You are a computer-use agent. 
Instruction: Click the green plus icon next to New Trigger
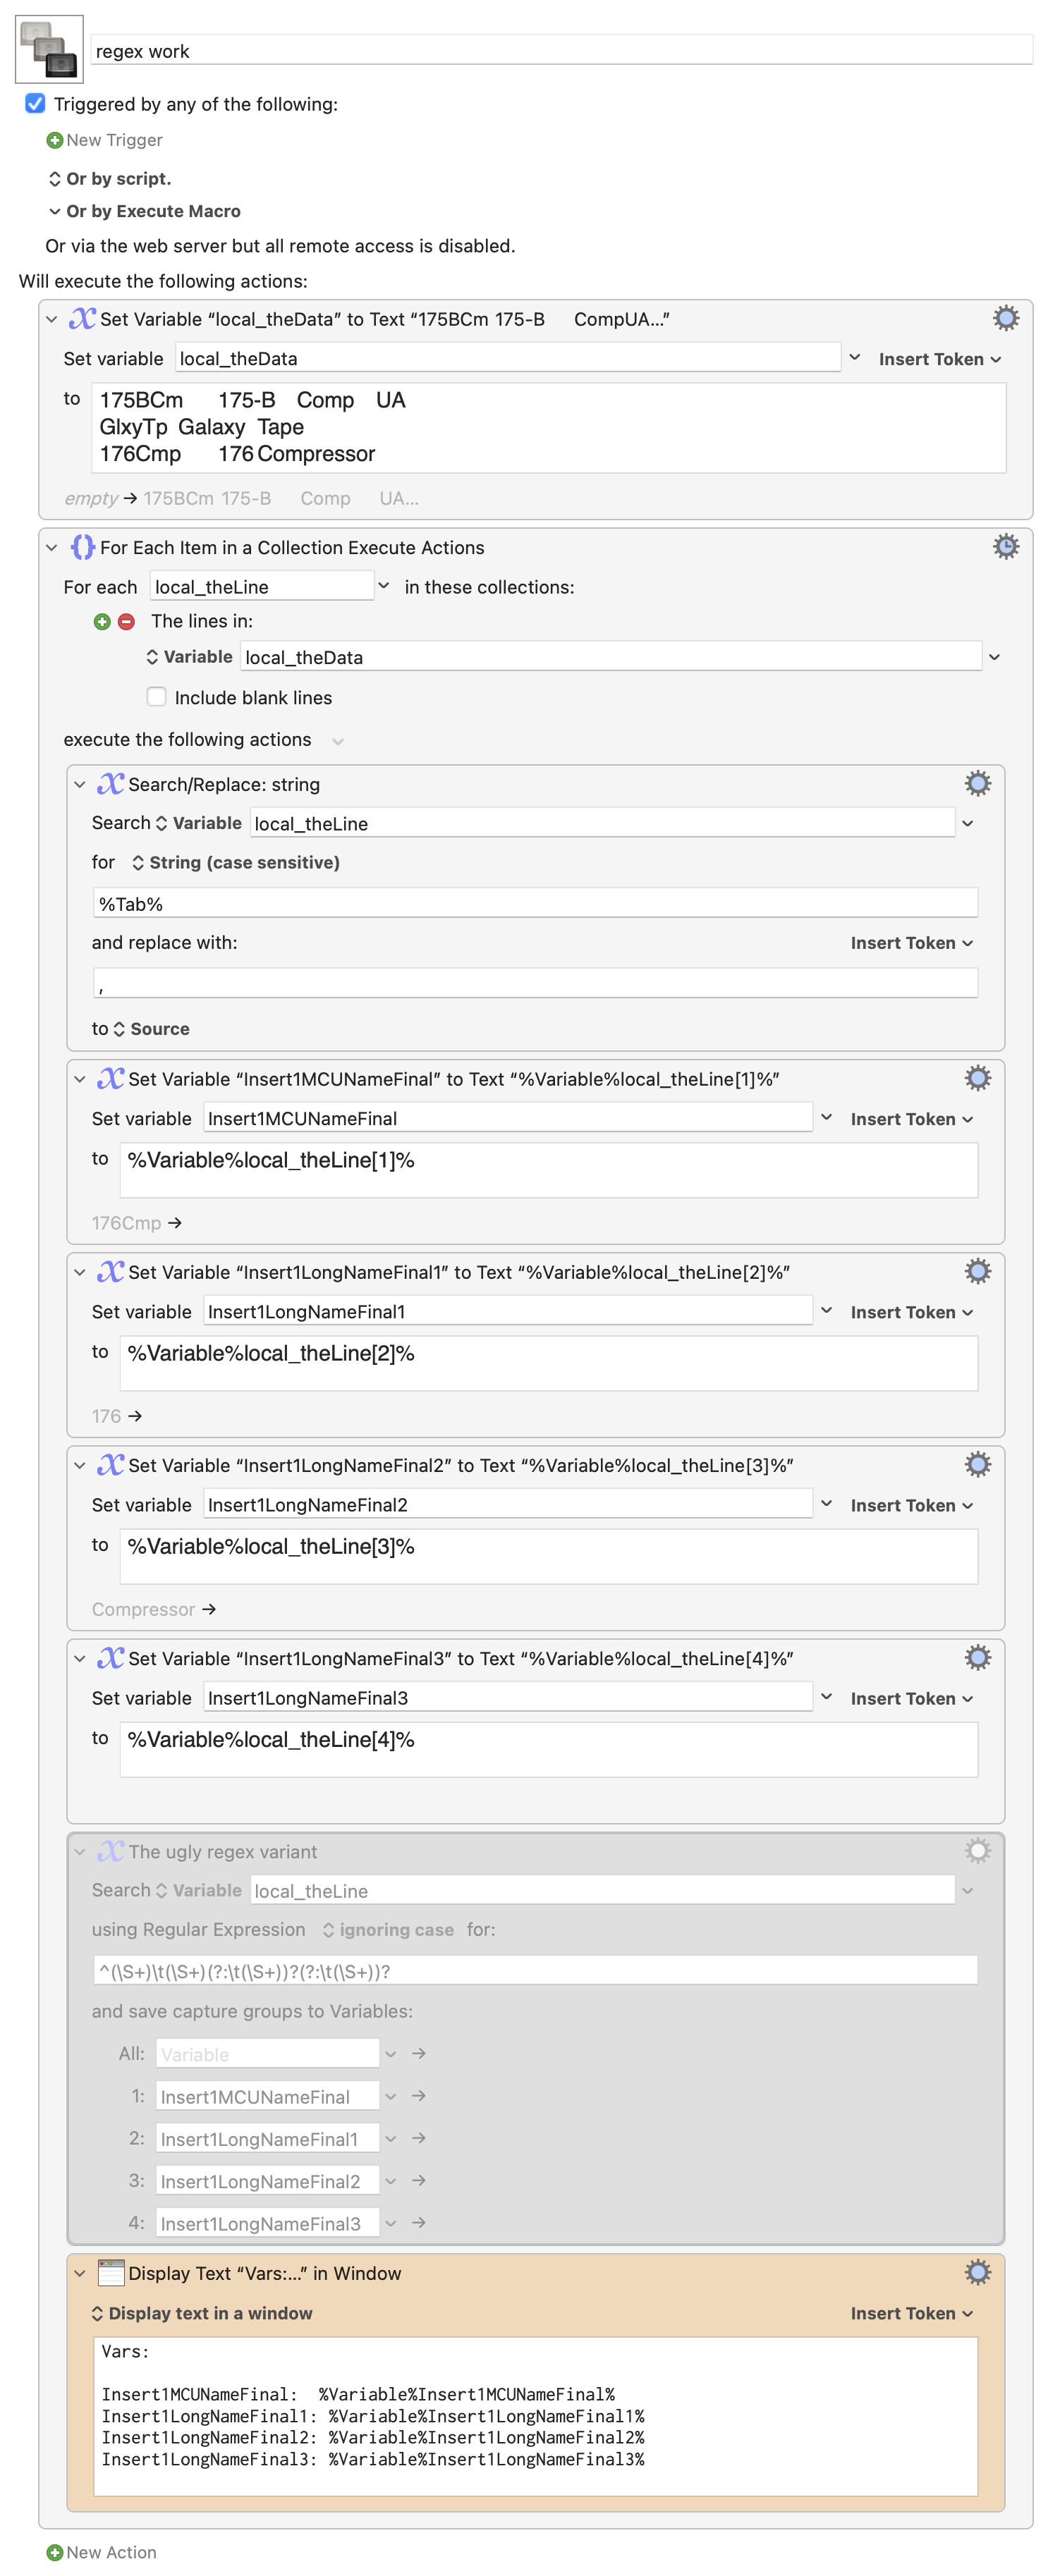click(55, 140)
